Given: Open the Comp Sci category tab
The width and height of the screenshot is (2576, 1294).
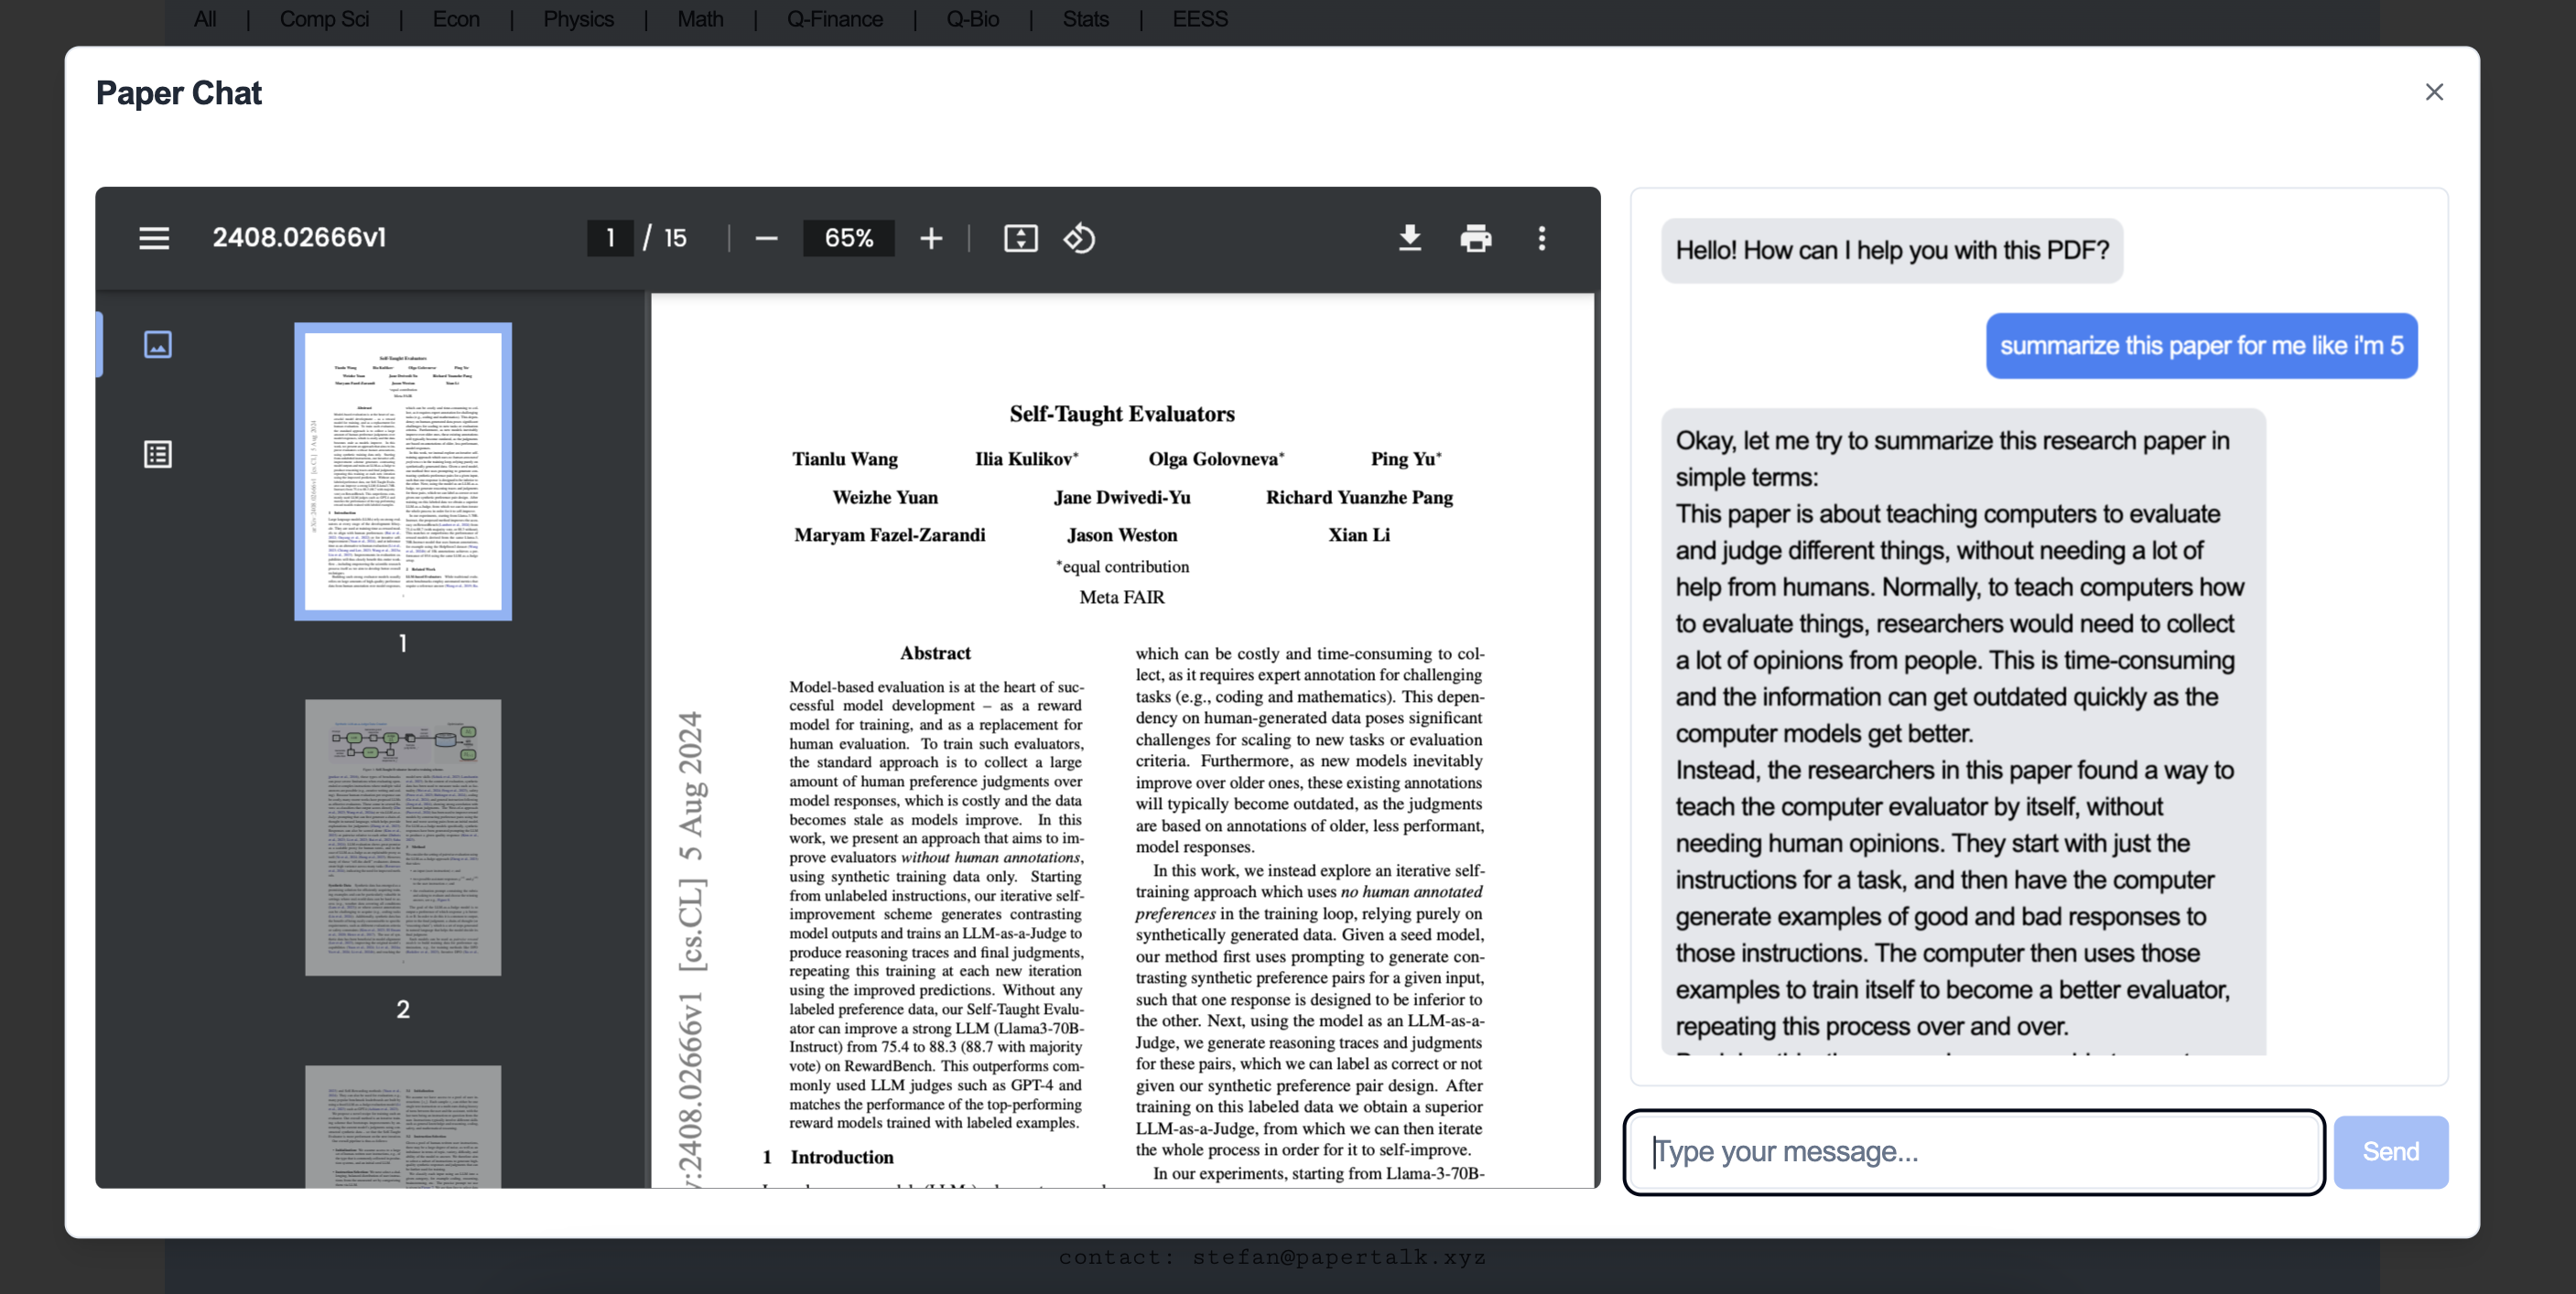Looking at the screenshot, I should pyautogui.click(x=324, y=19).
